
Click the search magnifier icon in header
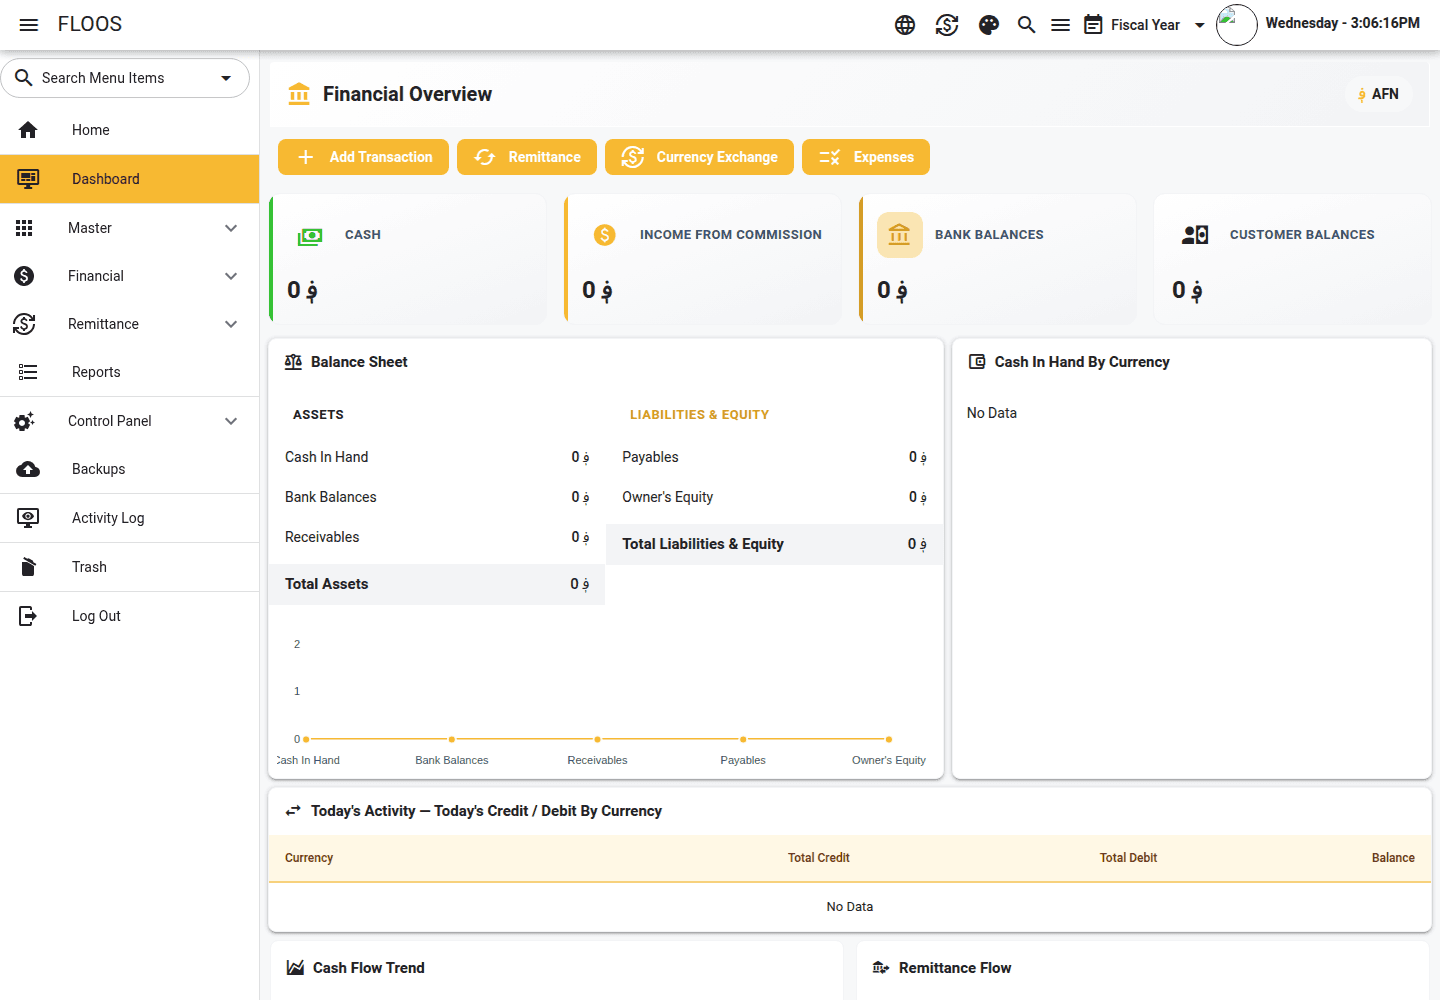click(1026, 25)
